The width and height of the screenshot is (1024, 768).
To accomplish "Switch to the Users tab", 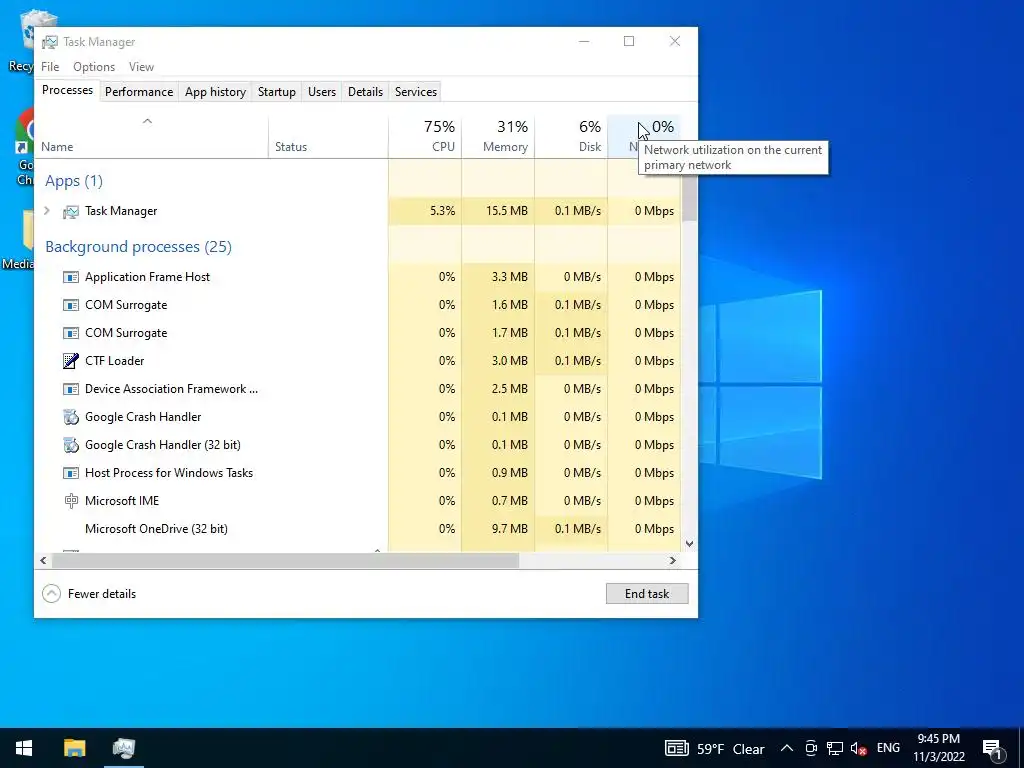I will tap(322, 92).
